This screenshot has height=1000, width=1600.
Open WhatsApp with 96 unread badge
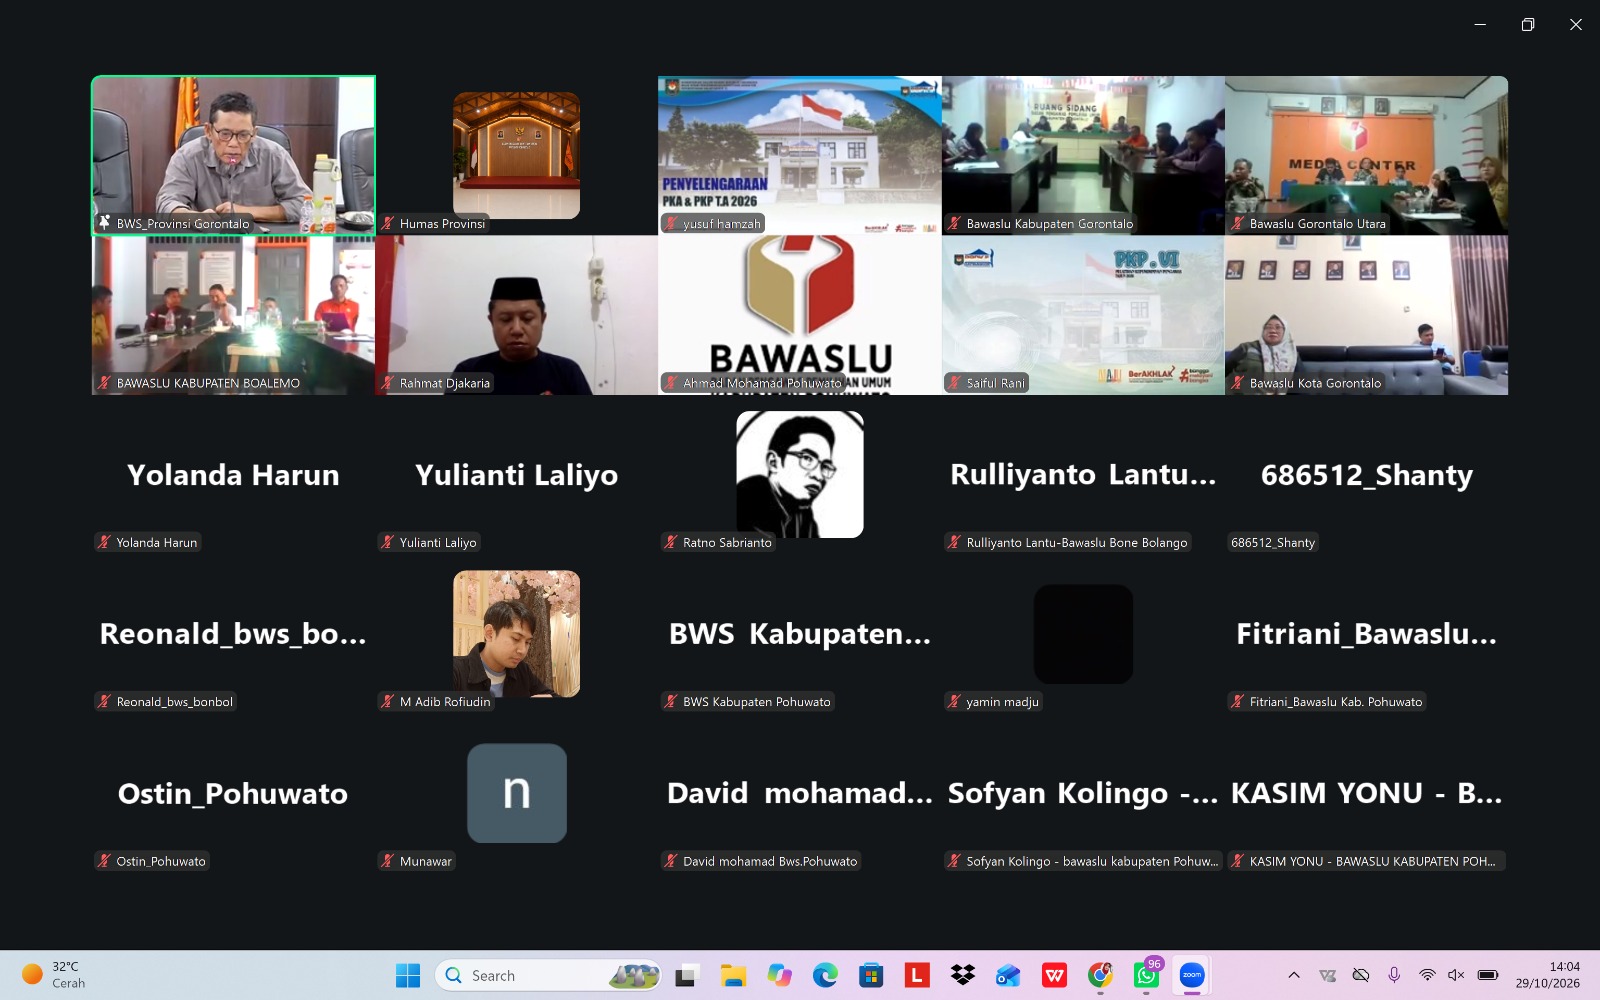pos(1146,976)
